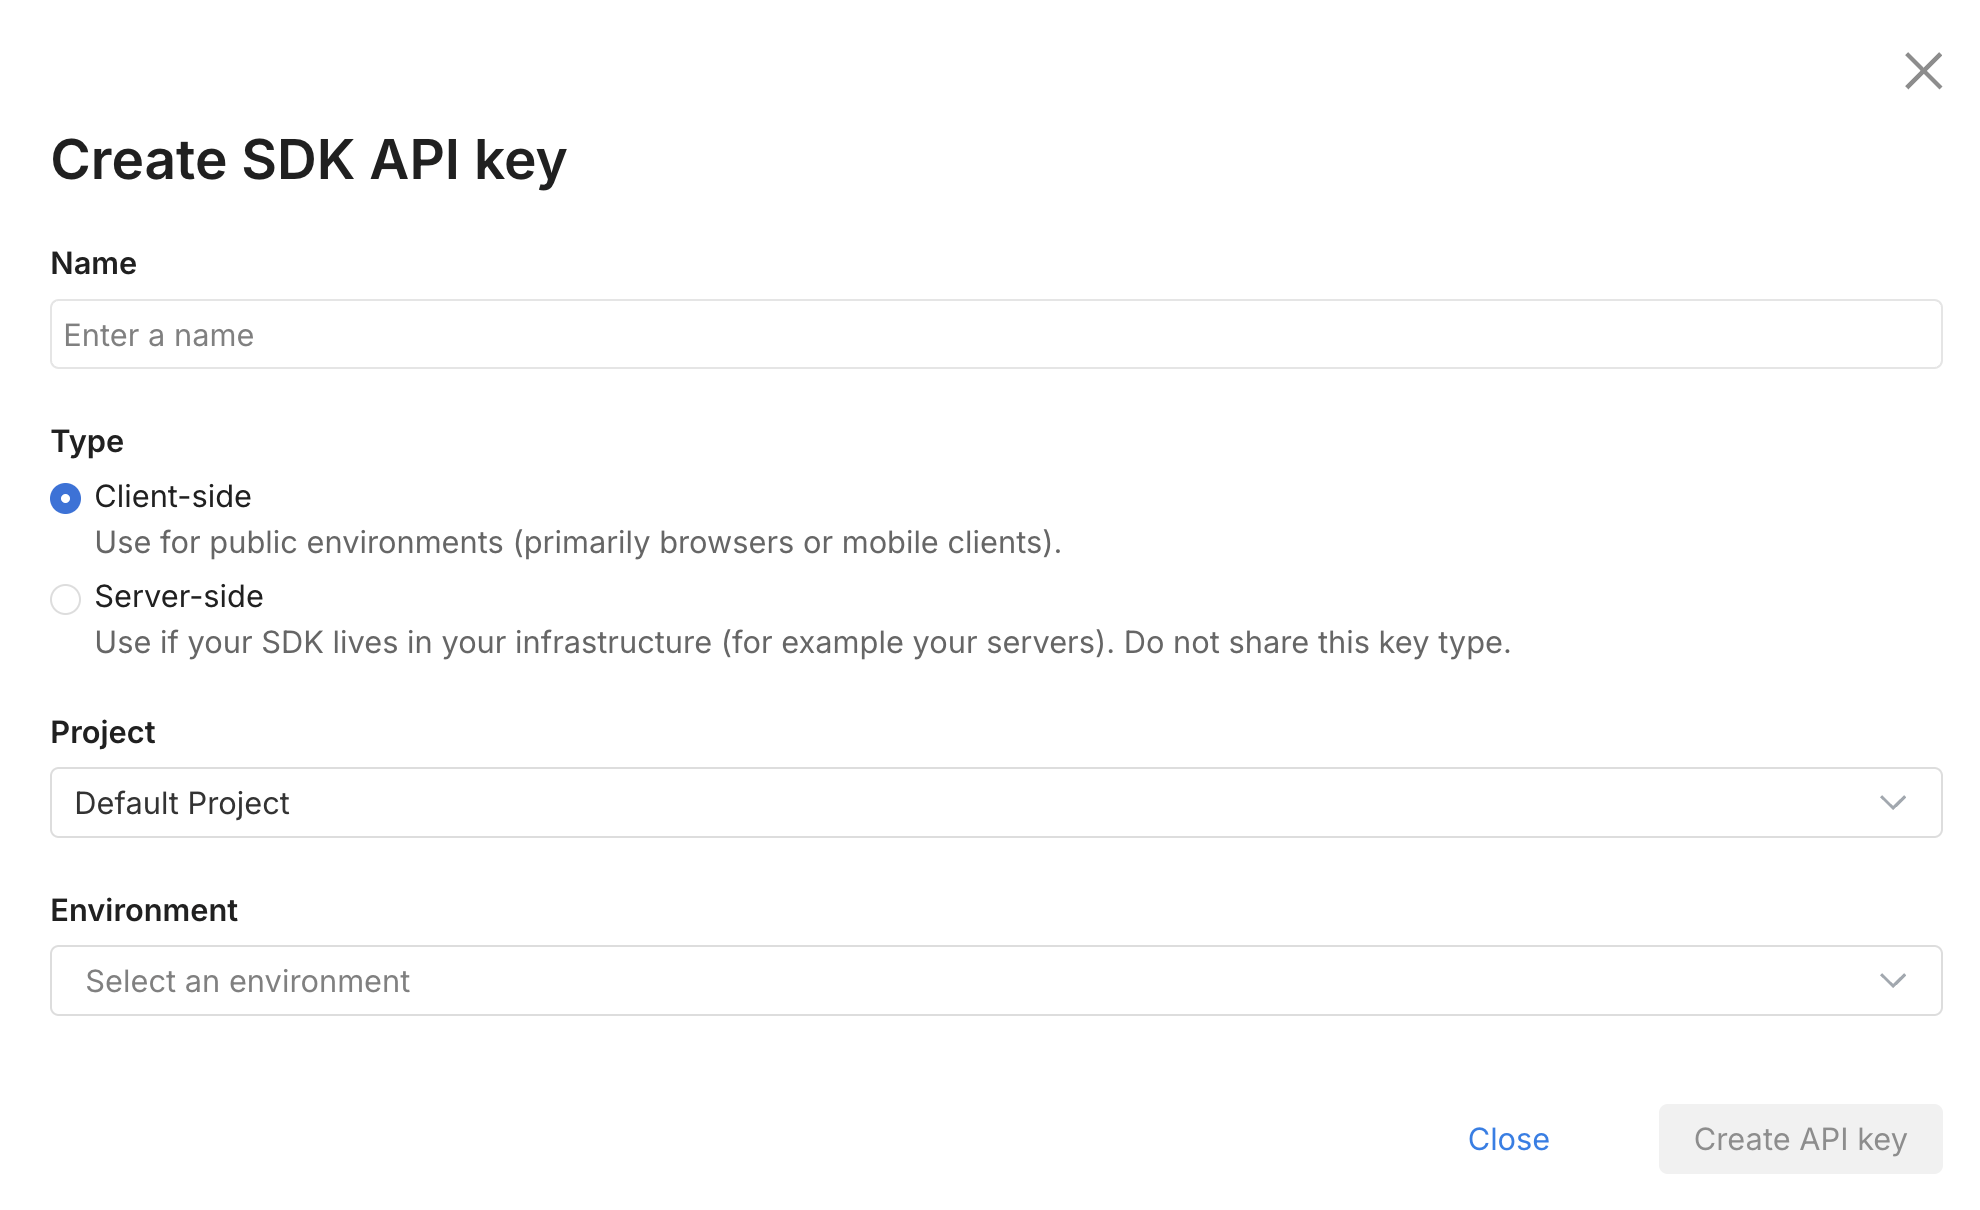Click the Project dropdown chevron arrow

(1892, 802)
